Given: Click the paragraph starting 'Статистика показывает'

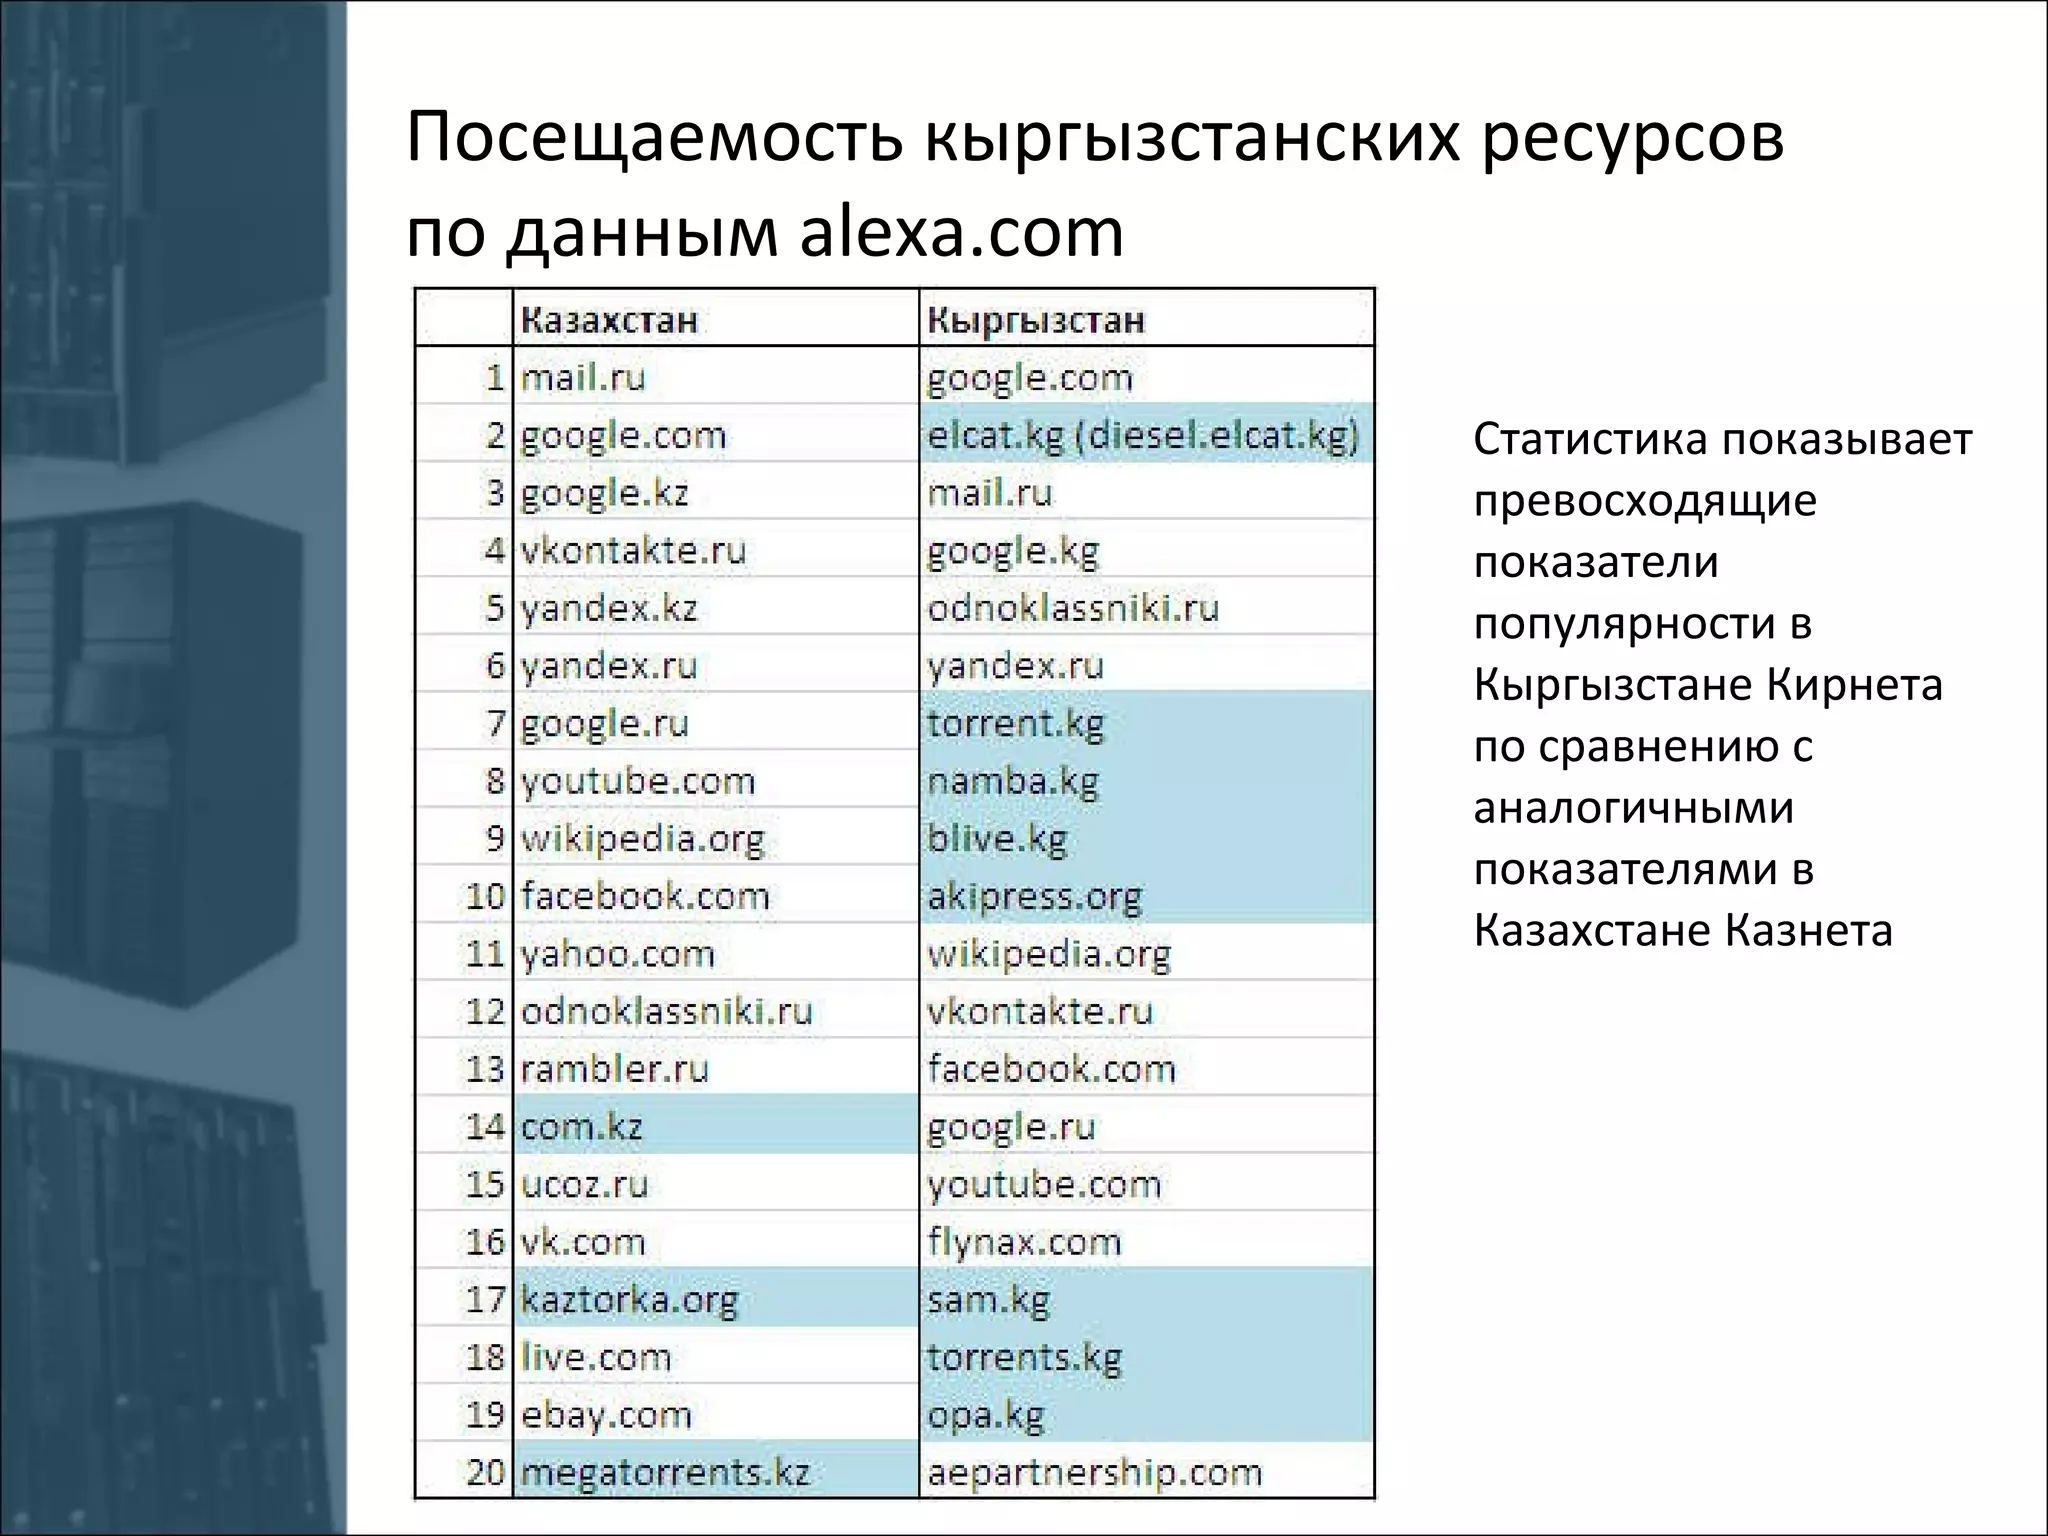Looking at the screenshot, I should coord(1722,685).
